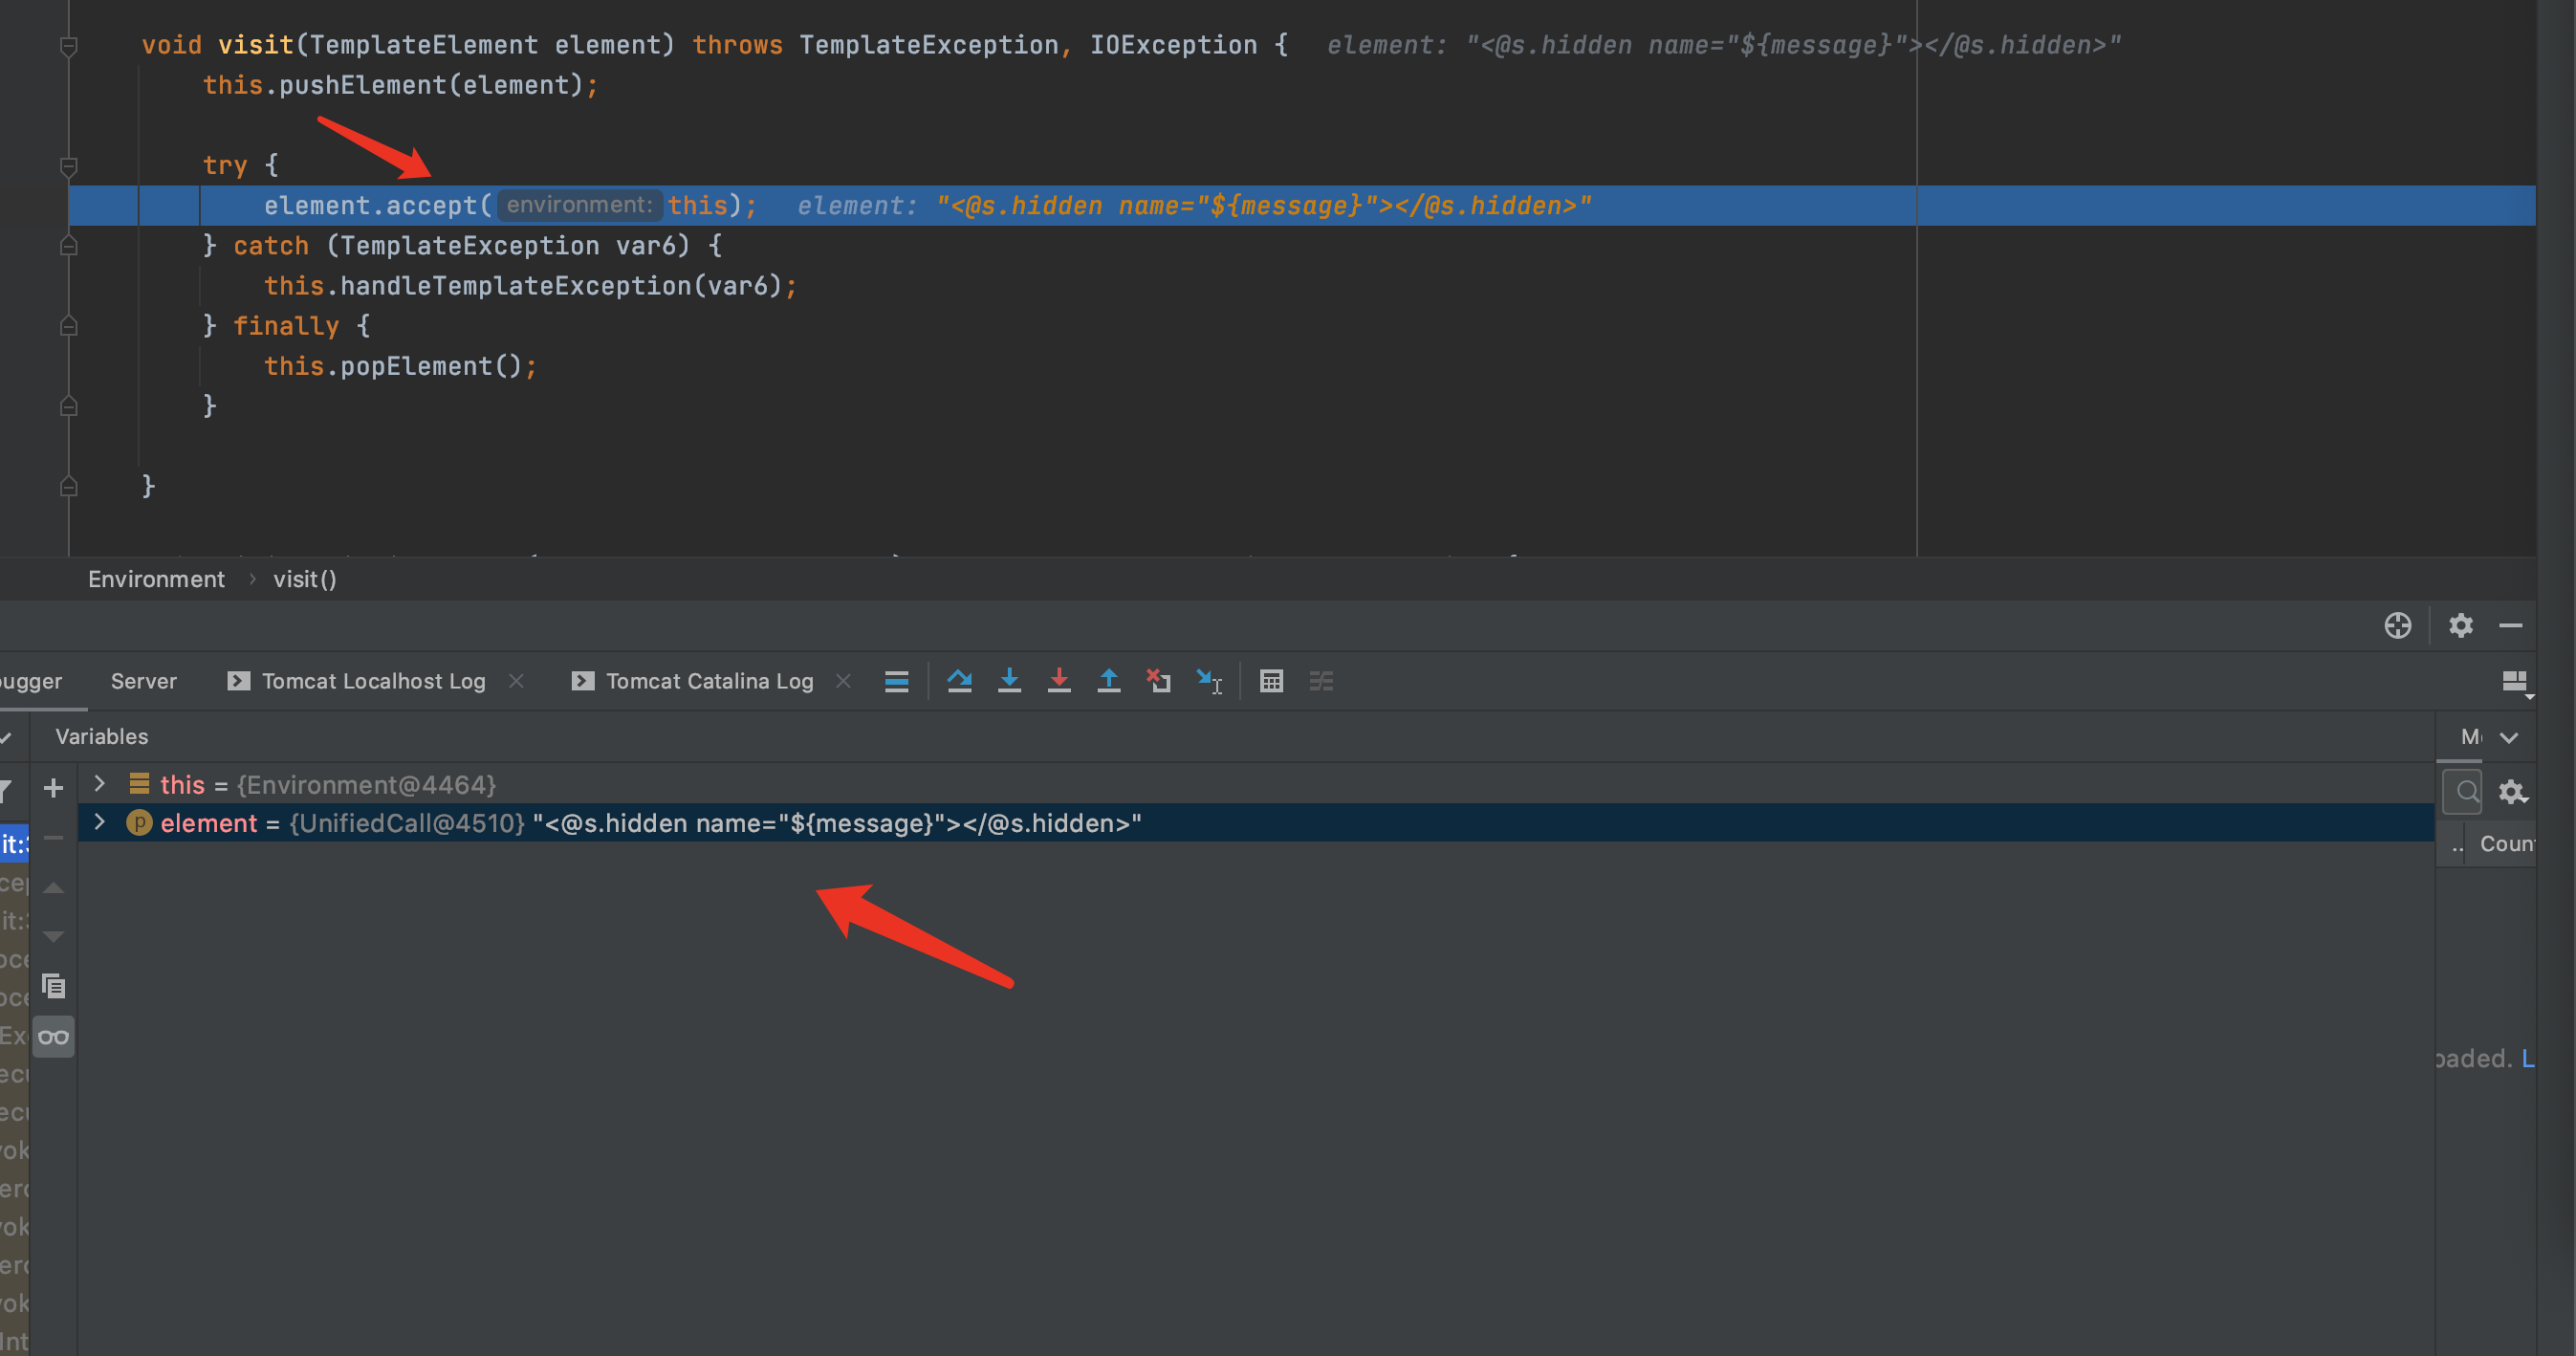Click the run to cursor icon in toolbar

coord(1212,678)
